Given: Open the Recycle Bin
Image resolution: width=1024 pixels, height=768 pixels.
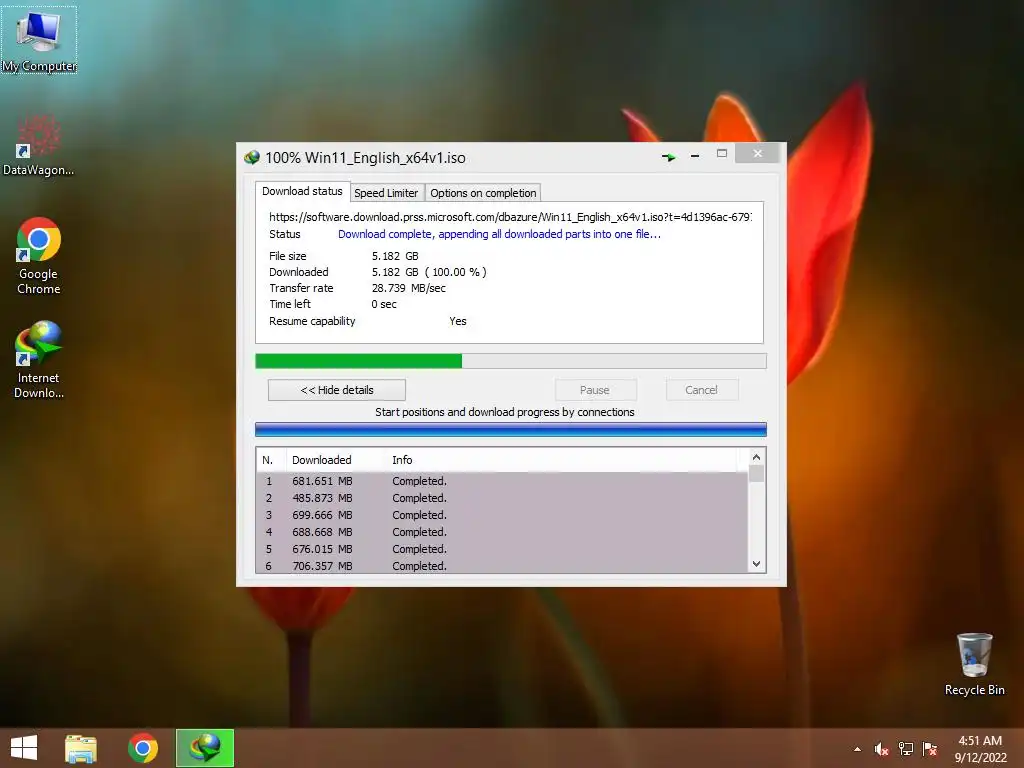Looking at the screenshot, I should point(974,664).
